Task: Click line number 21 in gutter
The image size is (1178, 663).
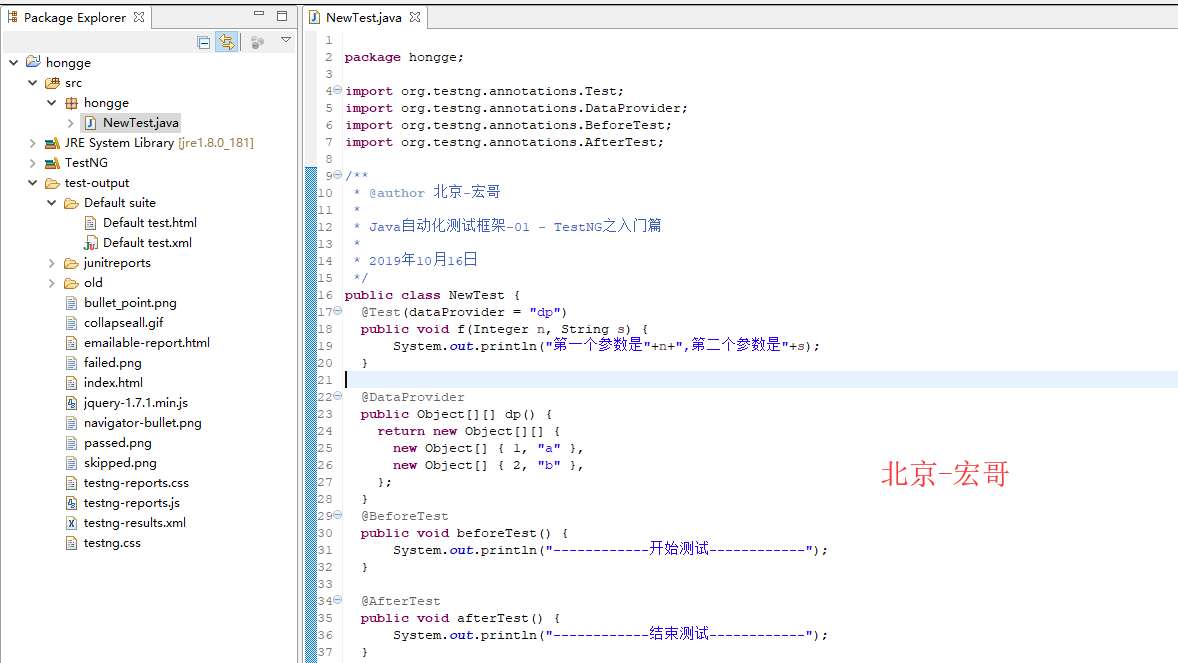Action: coord(325,380)
